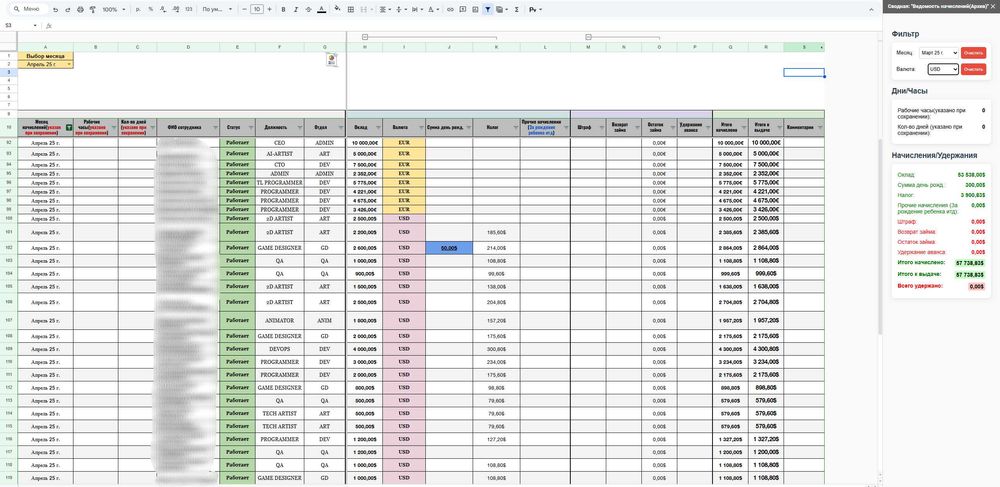Click the Undo arrow in the toolbar

click(x=56, y=10)
